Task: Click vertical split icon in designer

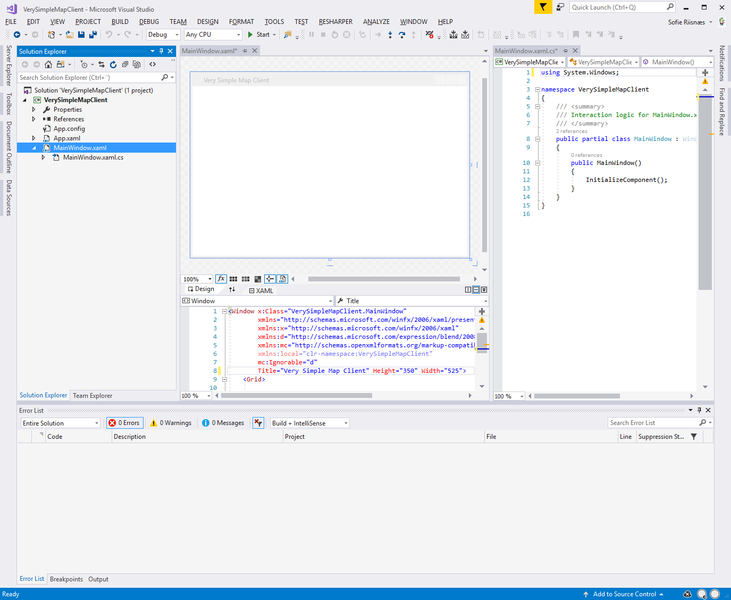Action: pos(468,290)
